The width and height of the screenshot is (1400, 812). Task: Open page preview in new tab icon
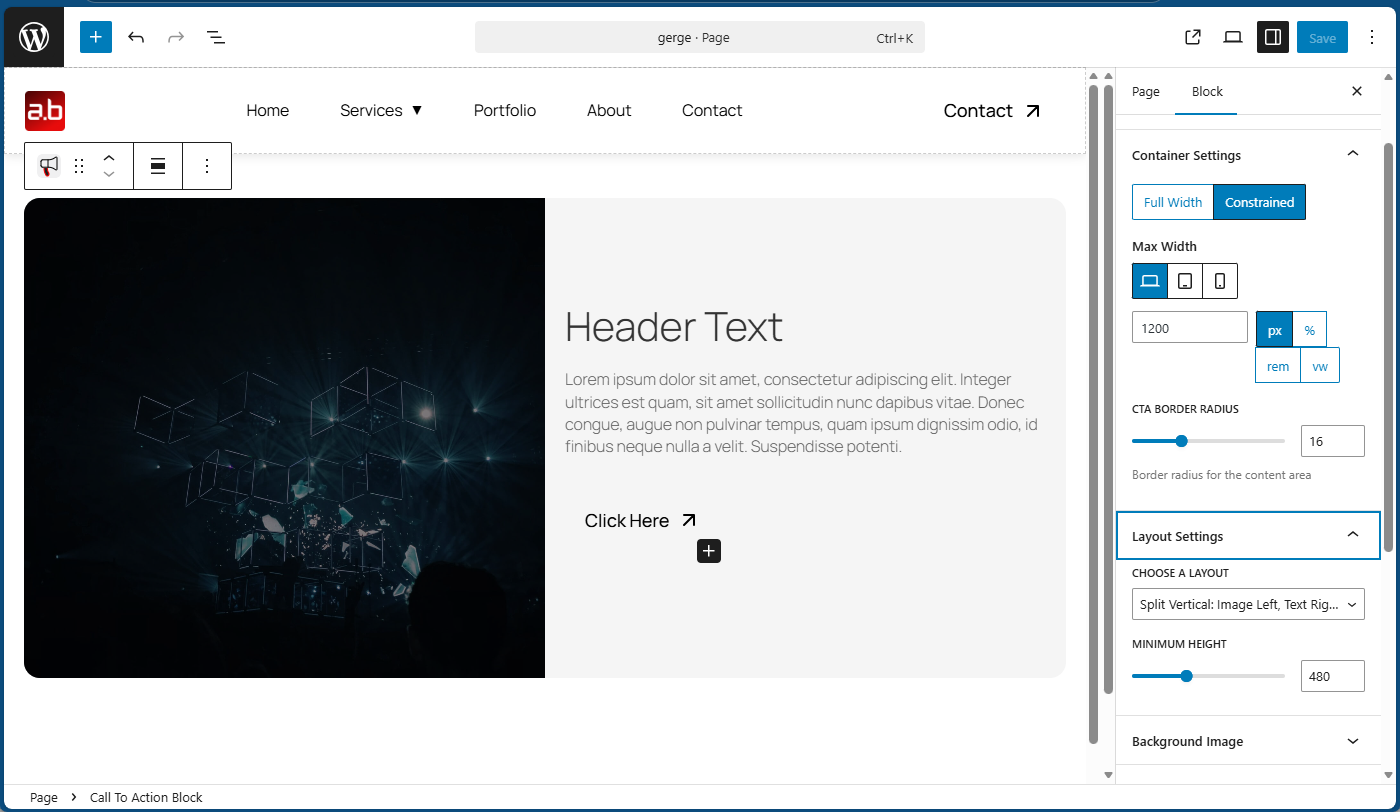(1192, 38)
